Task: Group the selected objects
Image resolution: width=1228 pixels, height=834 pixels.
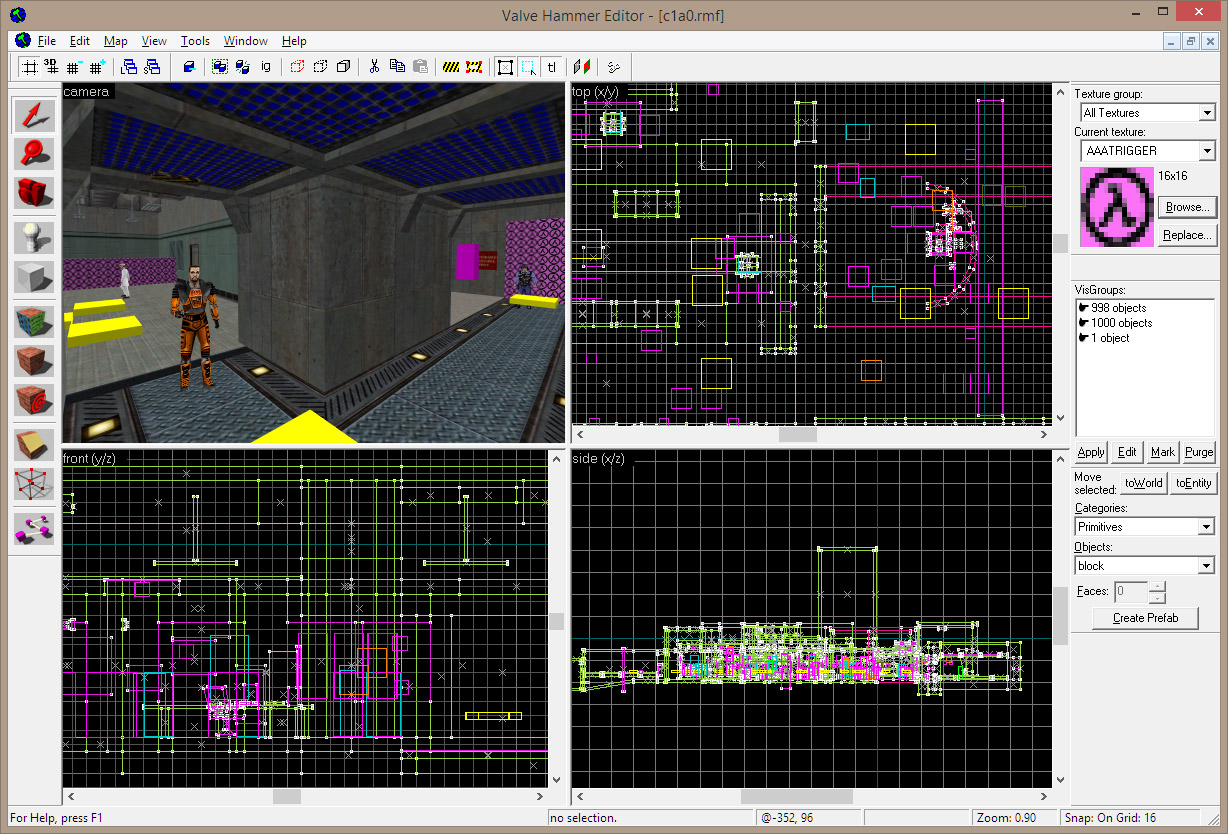Action: 220,67
